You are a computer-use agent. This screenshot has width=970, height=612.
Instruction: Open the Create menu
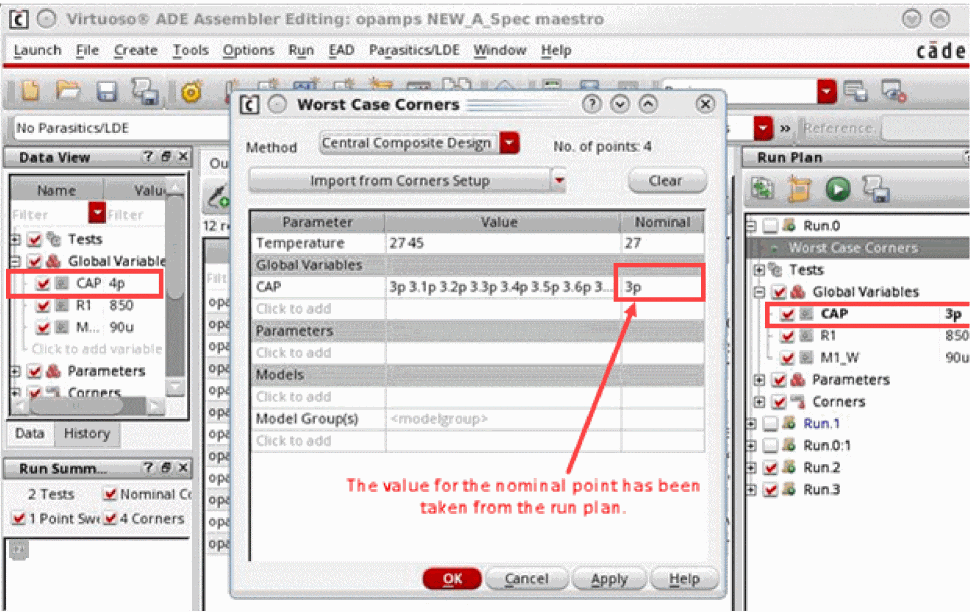[135, 50]
